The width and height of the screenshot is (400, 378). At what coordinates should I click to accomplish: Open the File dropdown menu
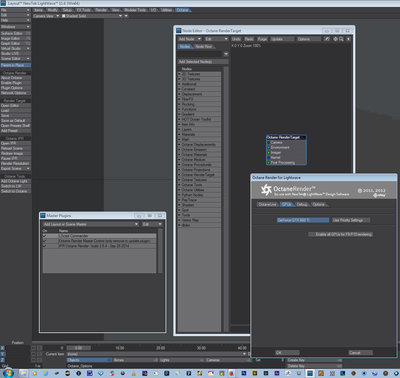(x=15, y=10)
